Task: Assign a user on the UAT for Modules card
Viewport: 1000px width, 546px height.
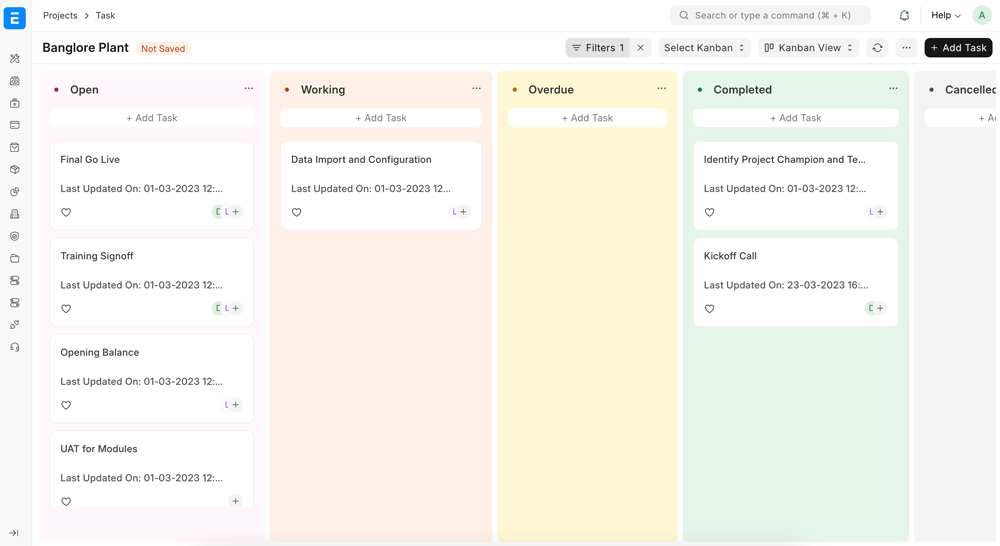Action: (235, 501)
